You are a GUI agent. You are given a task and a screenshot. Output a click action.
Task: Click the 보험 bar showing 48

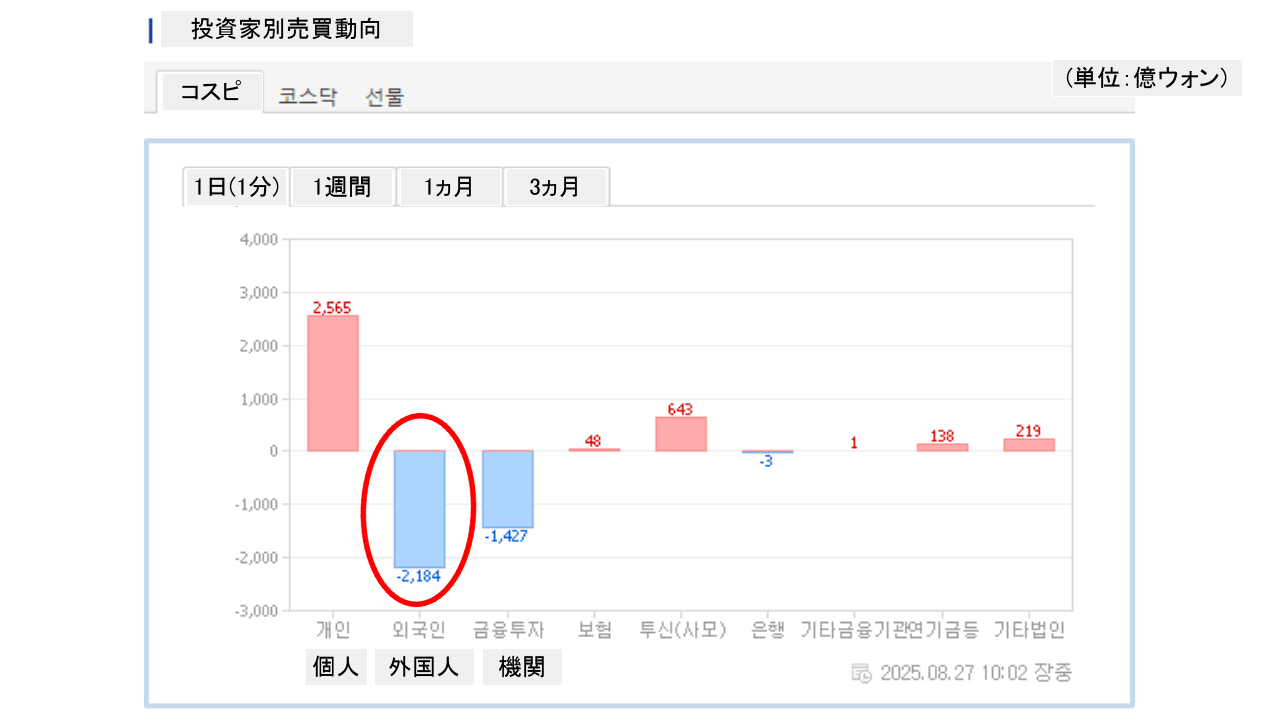click(594, 449)
